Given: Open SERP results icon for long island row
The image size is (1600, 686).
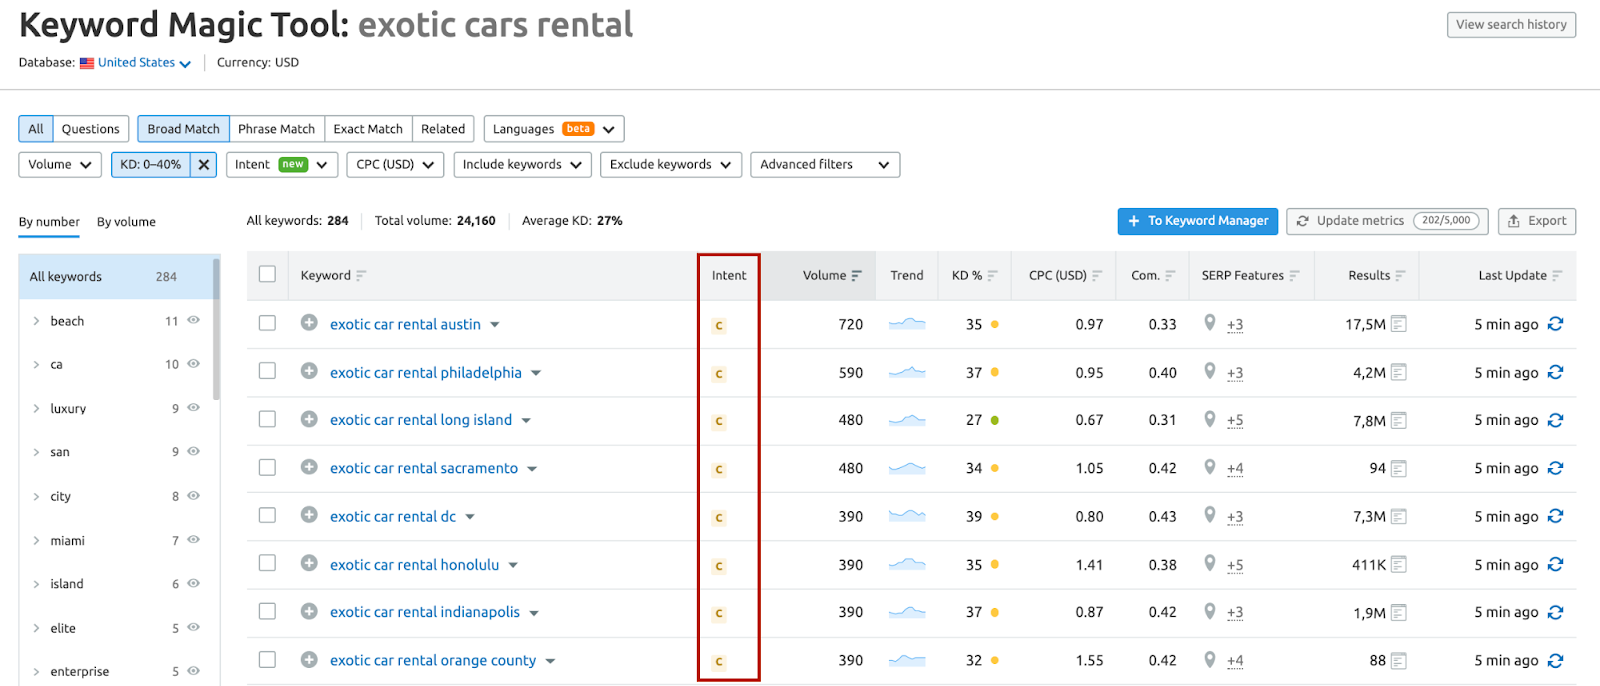Looking at the screenshot, I should [x=1398, y=421].
